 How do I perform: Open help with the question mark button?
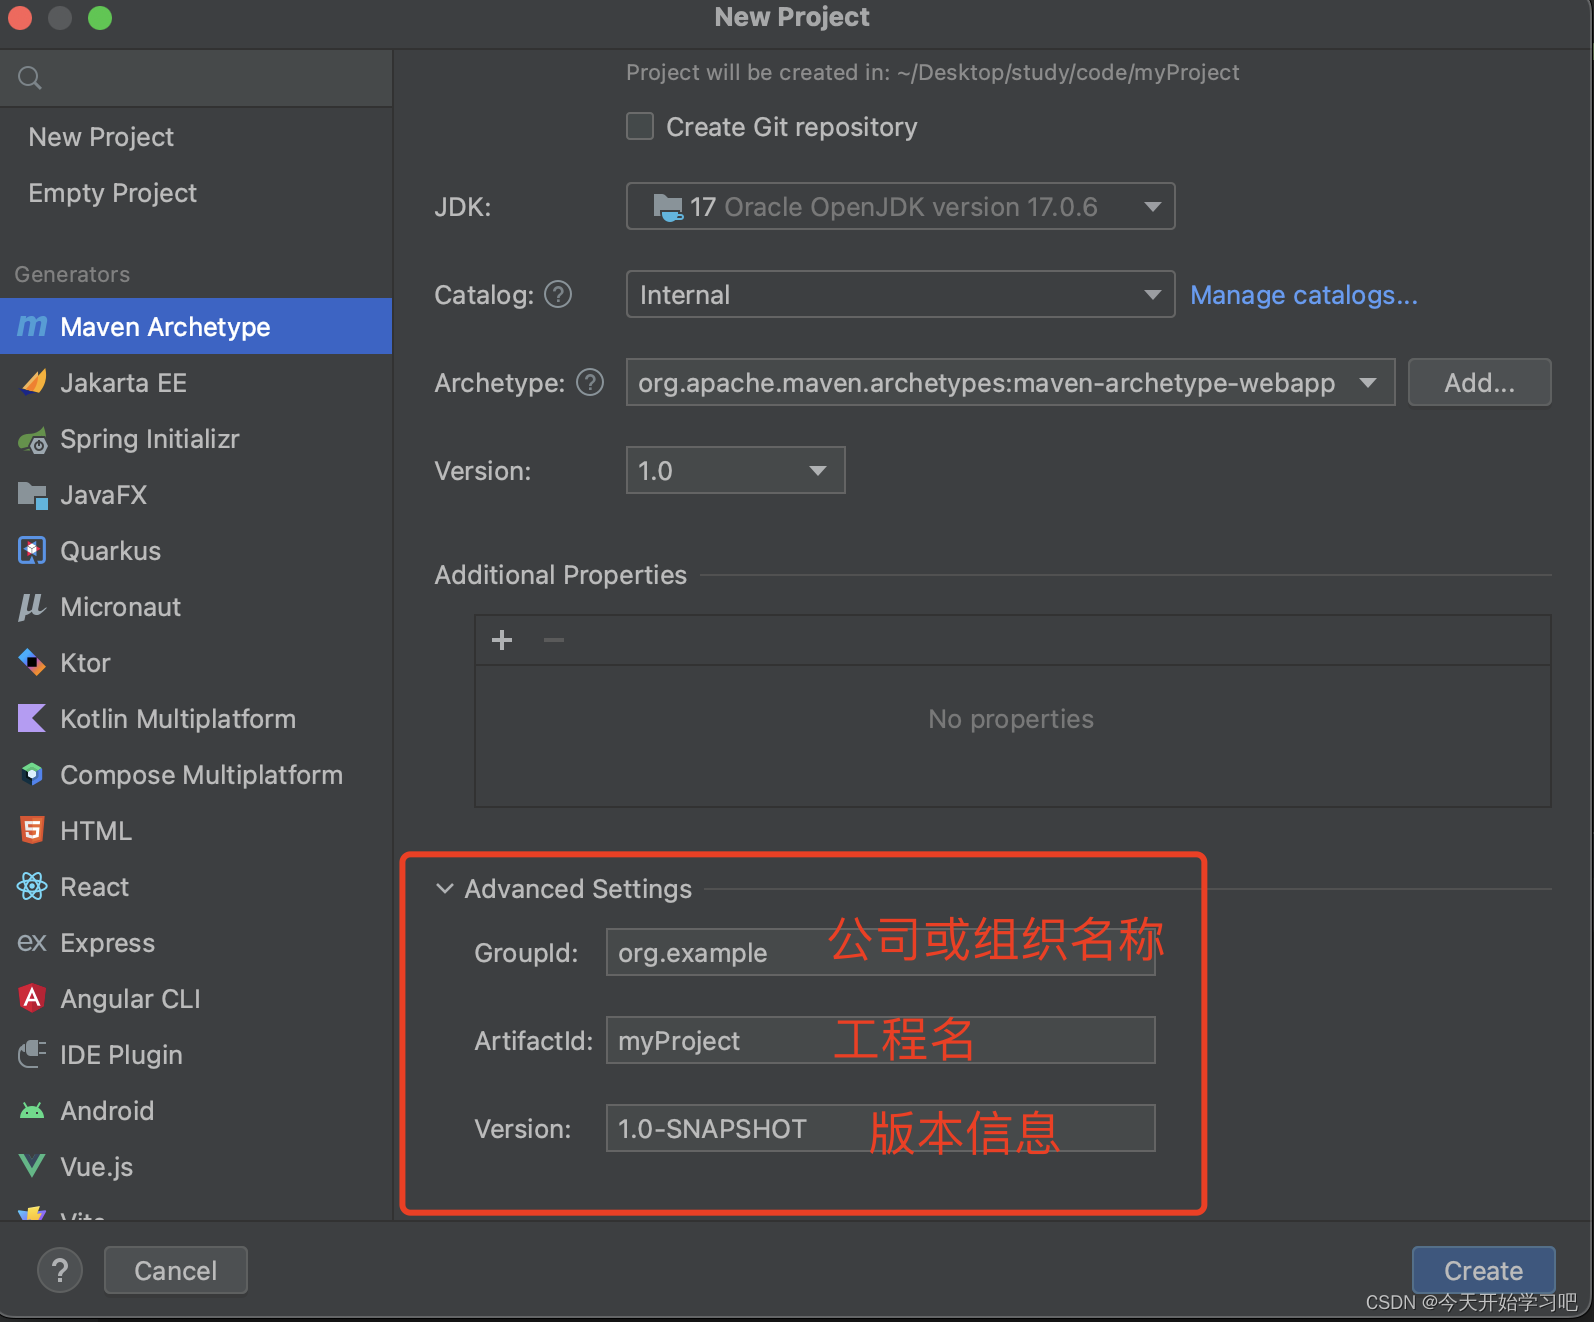point(60,1270)
